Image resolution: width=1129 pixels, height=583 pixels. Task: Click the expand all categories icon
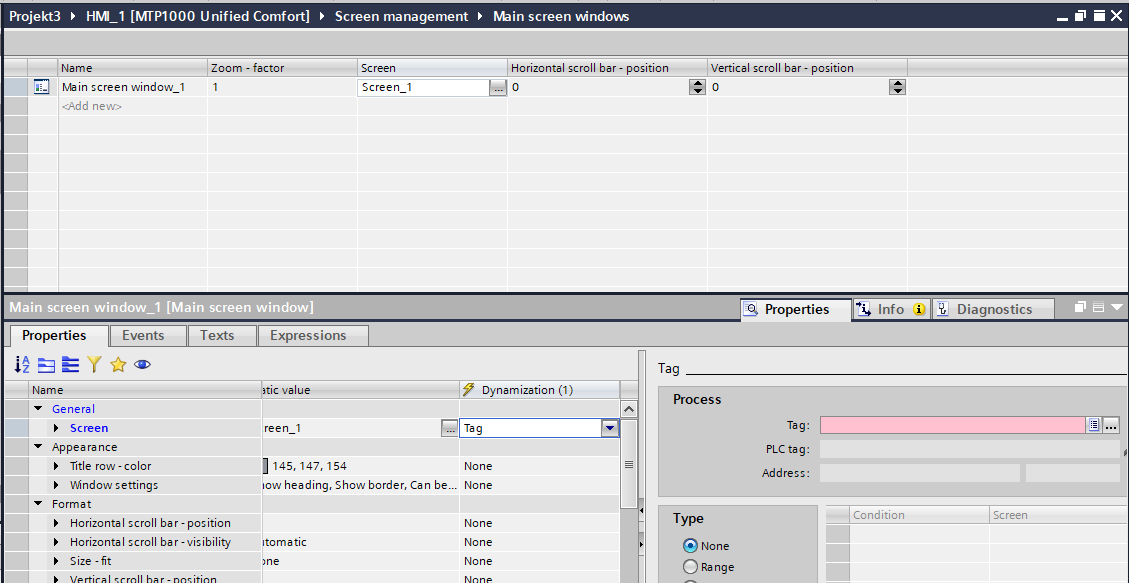pos(70,365)
